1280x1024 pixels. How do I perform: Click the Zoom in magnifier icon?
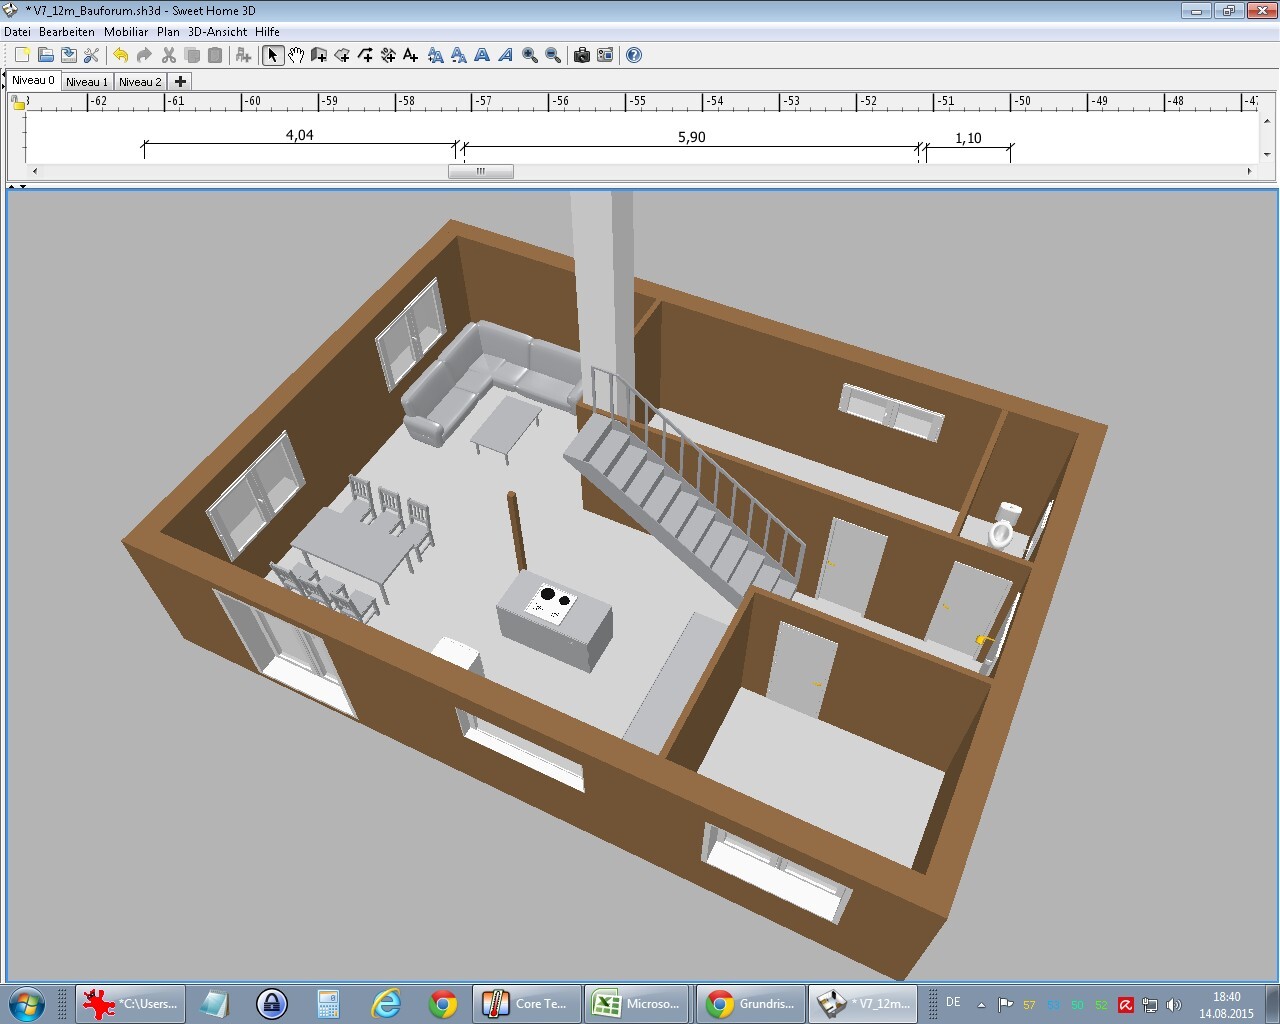[530, 55]
